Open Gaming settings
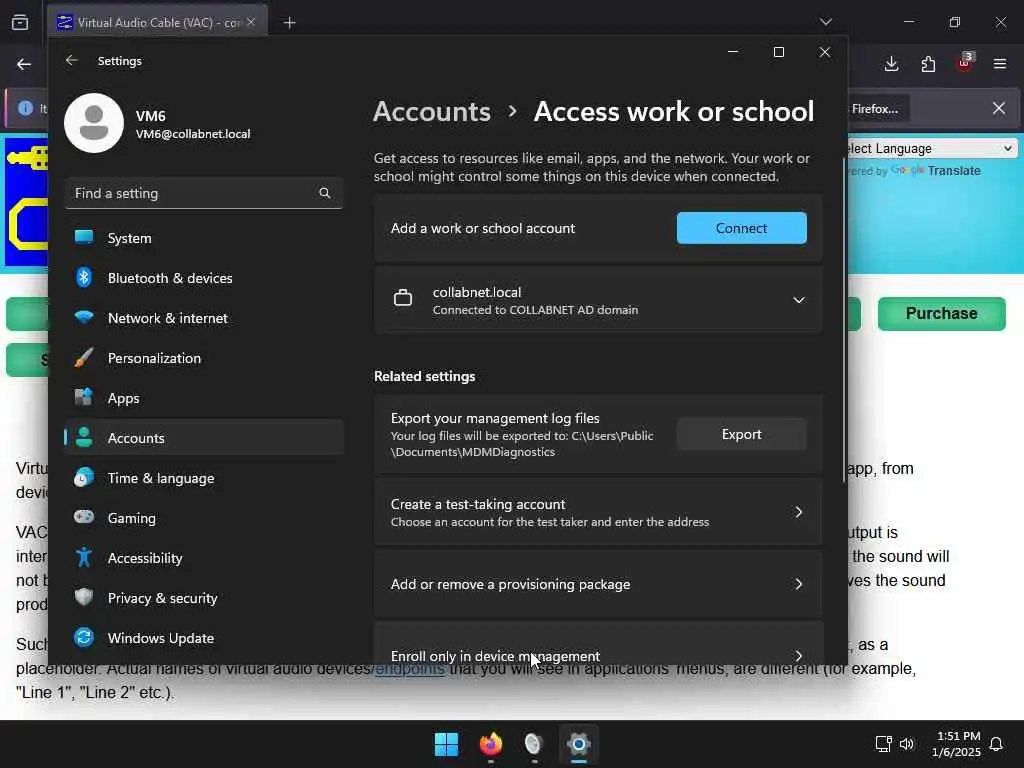This screenshot has width=1024, height=768. click(204, 518)
